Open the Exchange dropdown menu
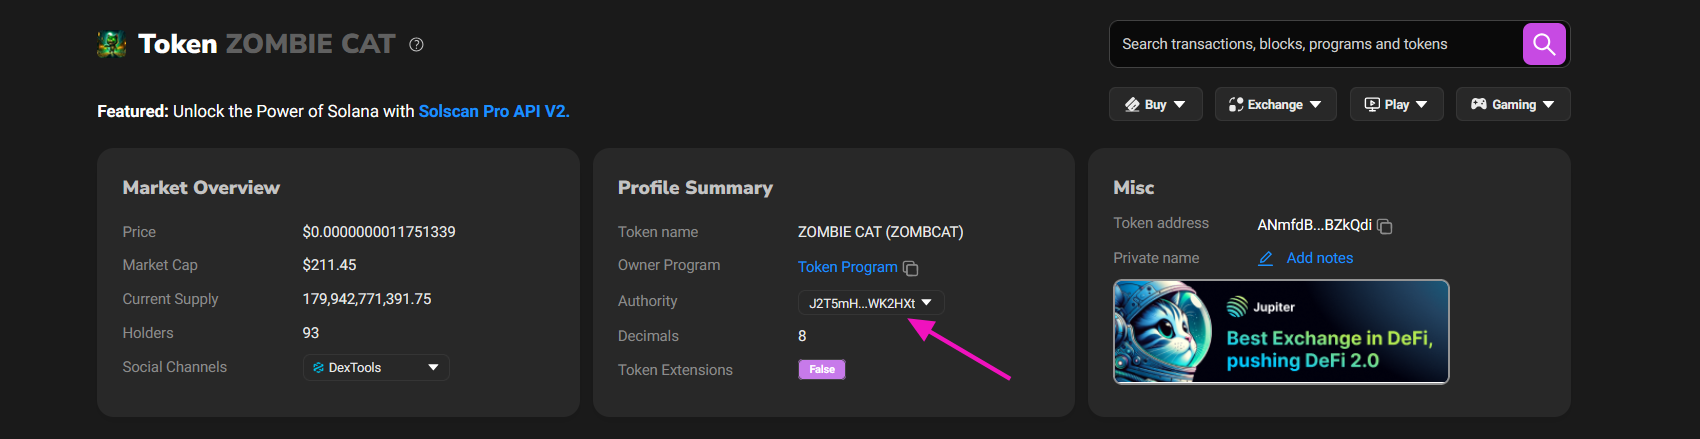1700x439 pixels. 1275,104
